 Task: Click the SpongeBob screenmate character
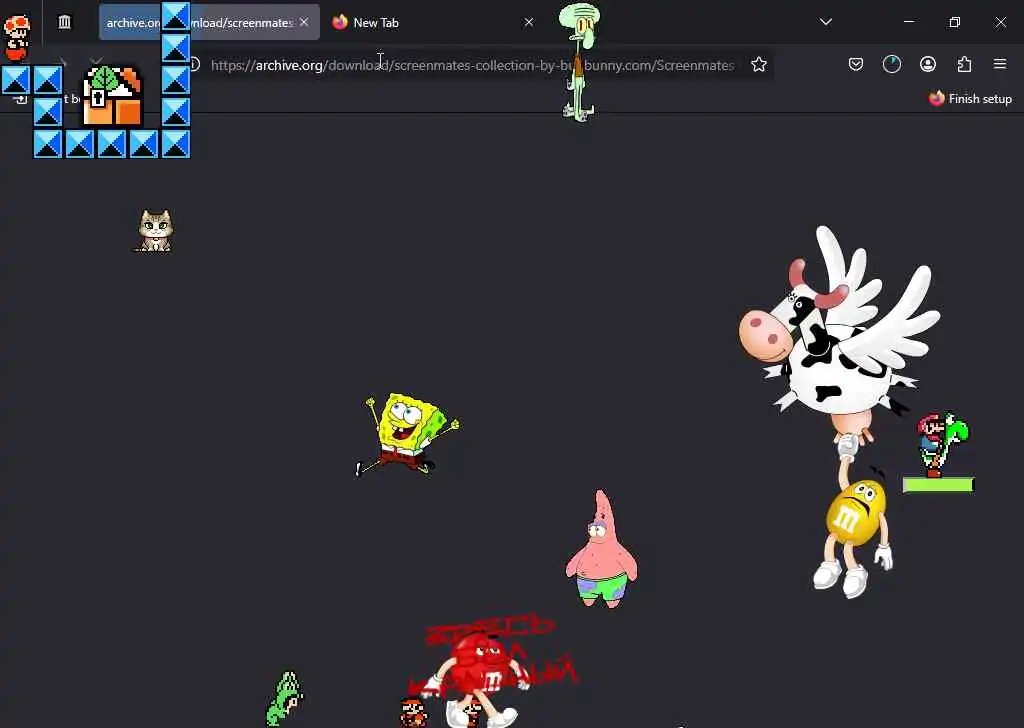click(x=407, y=434)
